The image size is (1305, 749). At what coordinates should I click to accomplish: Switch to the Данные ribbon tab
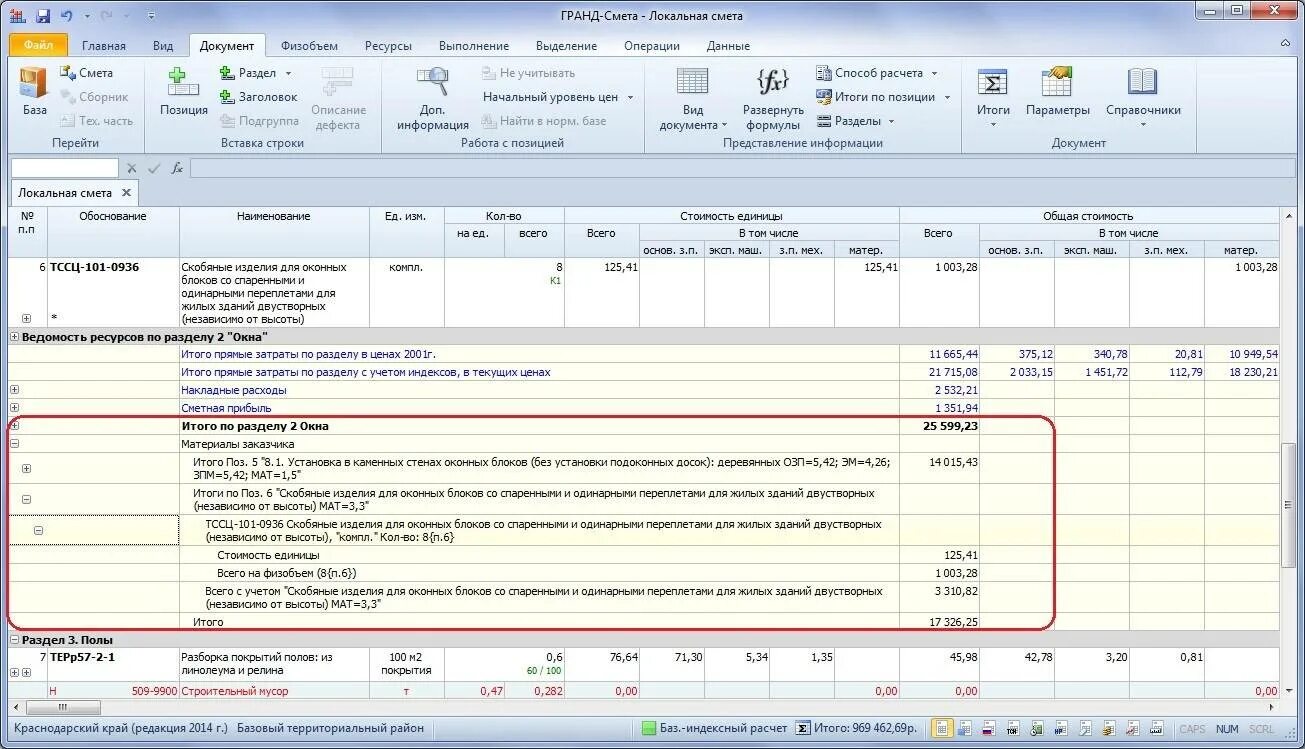pos(728,46)
